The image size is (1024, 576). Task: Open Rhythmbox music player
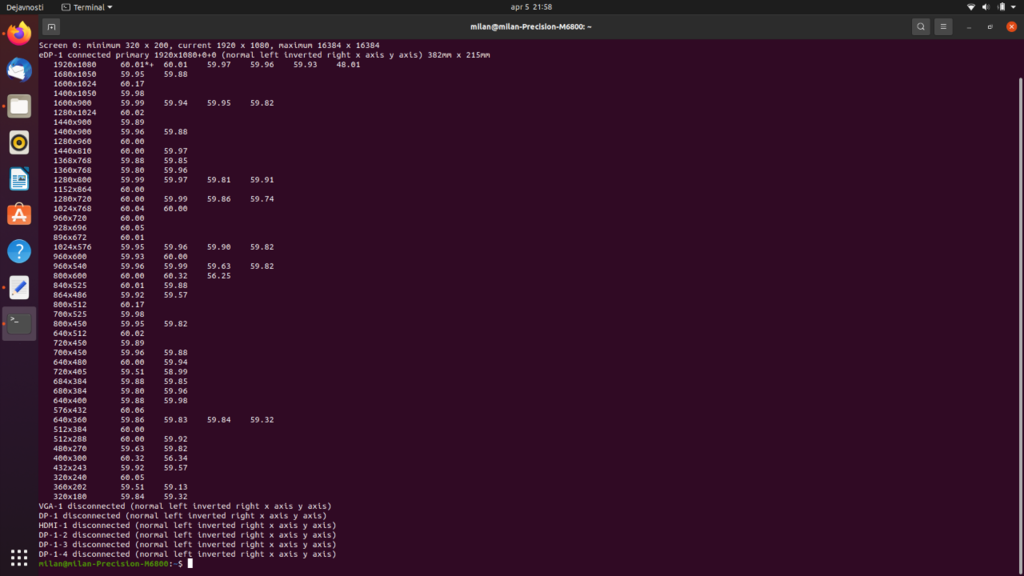tap(19, 143)
